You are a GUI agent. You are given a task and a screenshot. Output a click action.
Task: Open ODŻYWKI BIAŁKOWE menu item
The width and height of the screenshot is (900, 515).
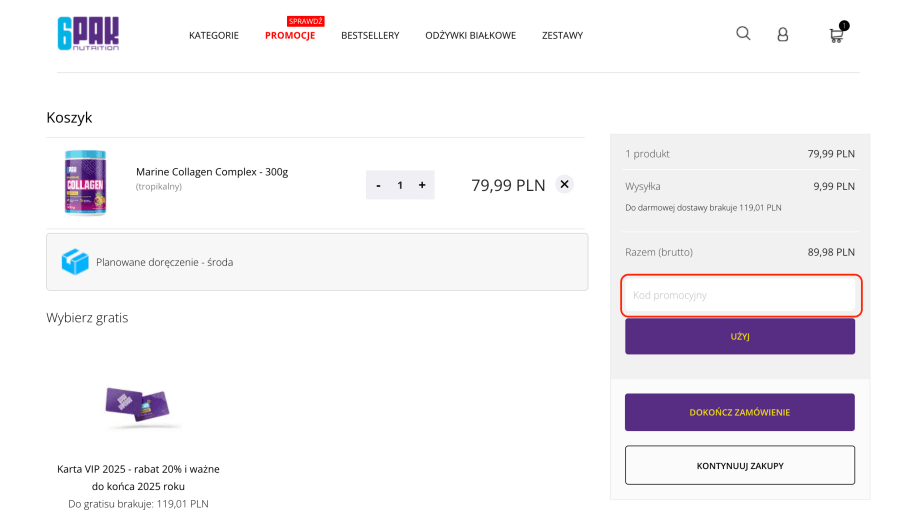471,36
